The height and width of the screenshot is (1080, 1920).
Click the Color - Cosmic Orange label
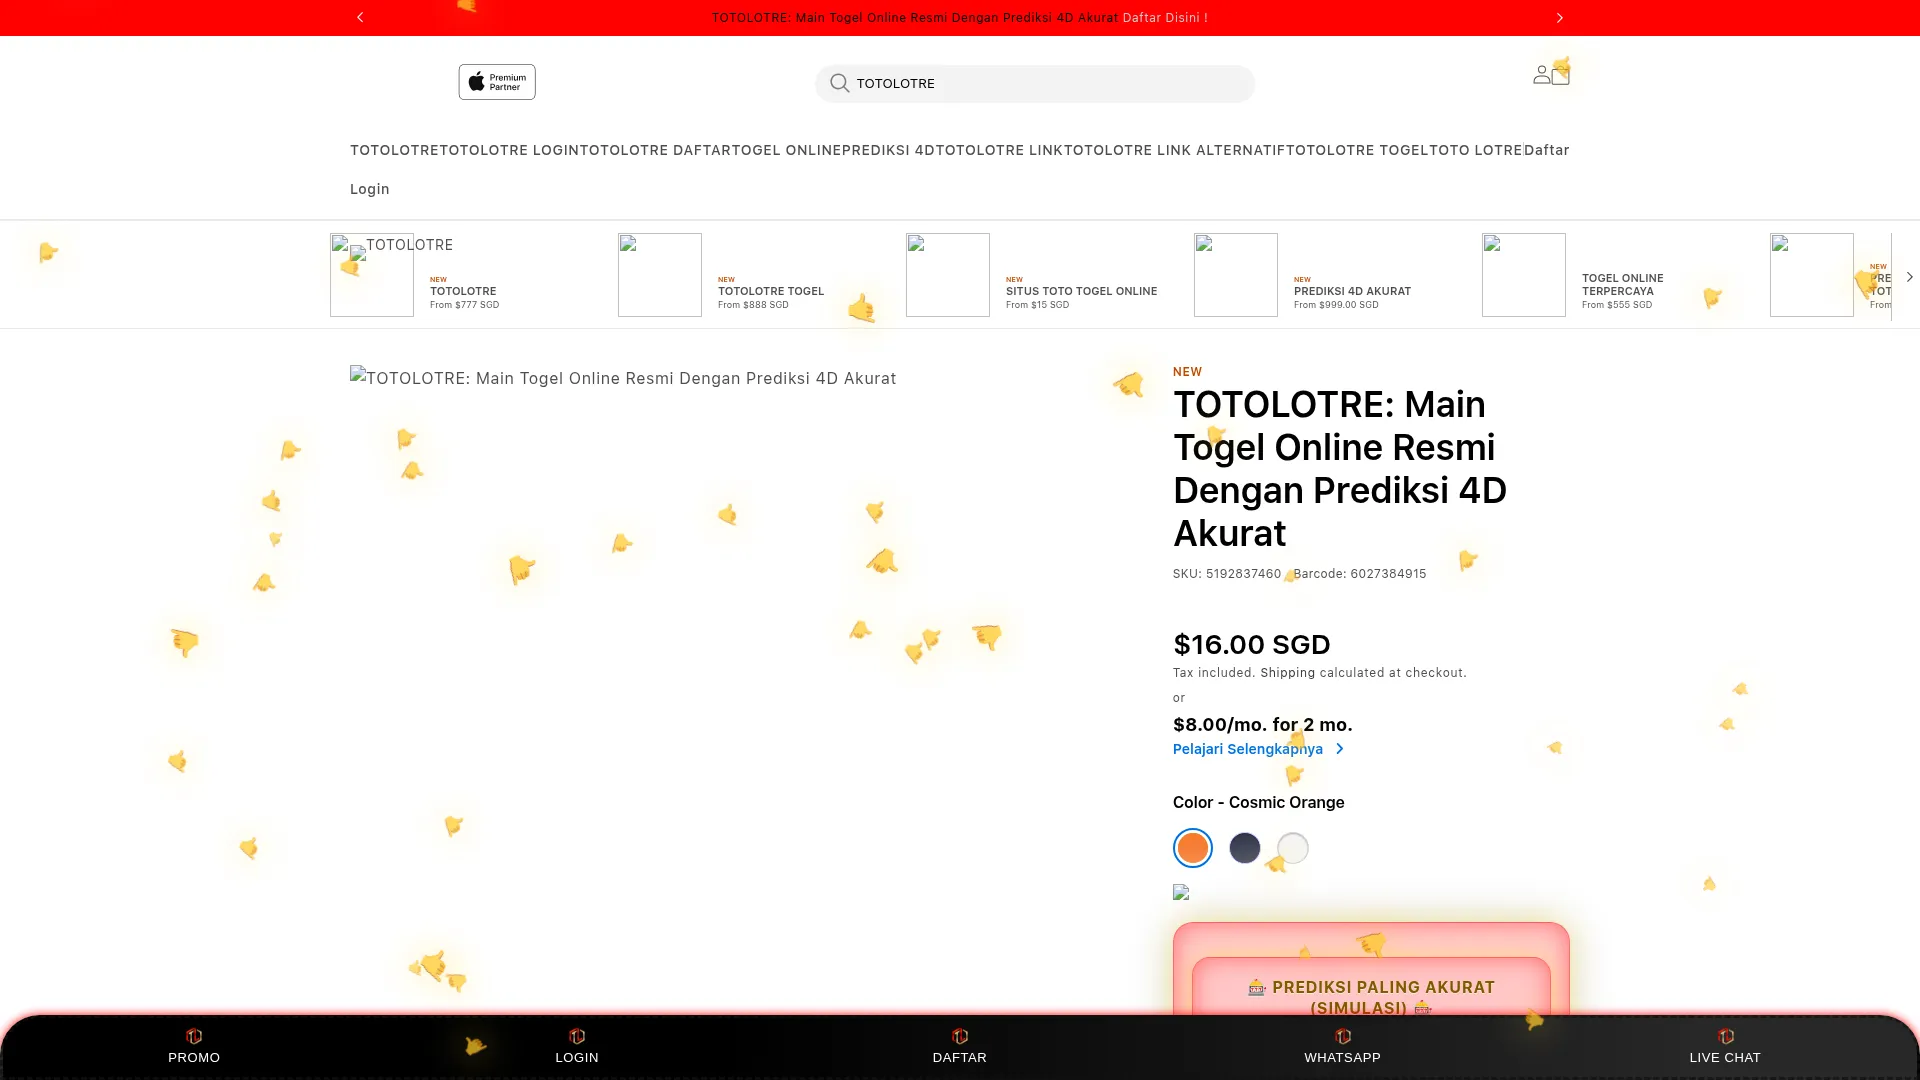1259,803
